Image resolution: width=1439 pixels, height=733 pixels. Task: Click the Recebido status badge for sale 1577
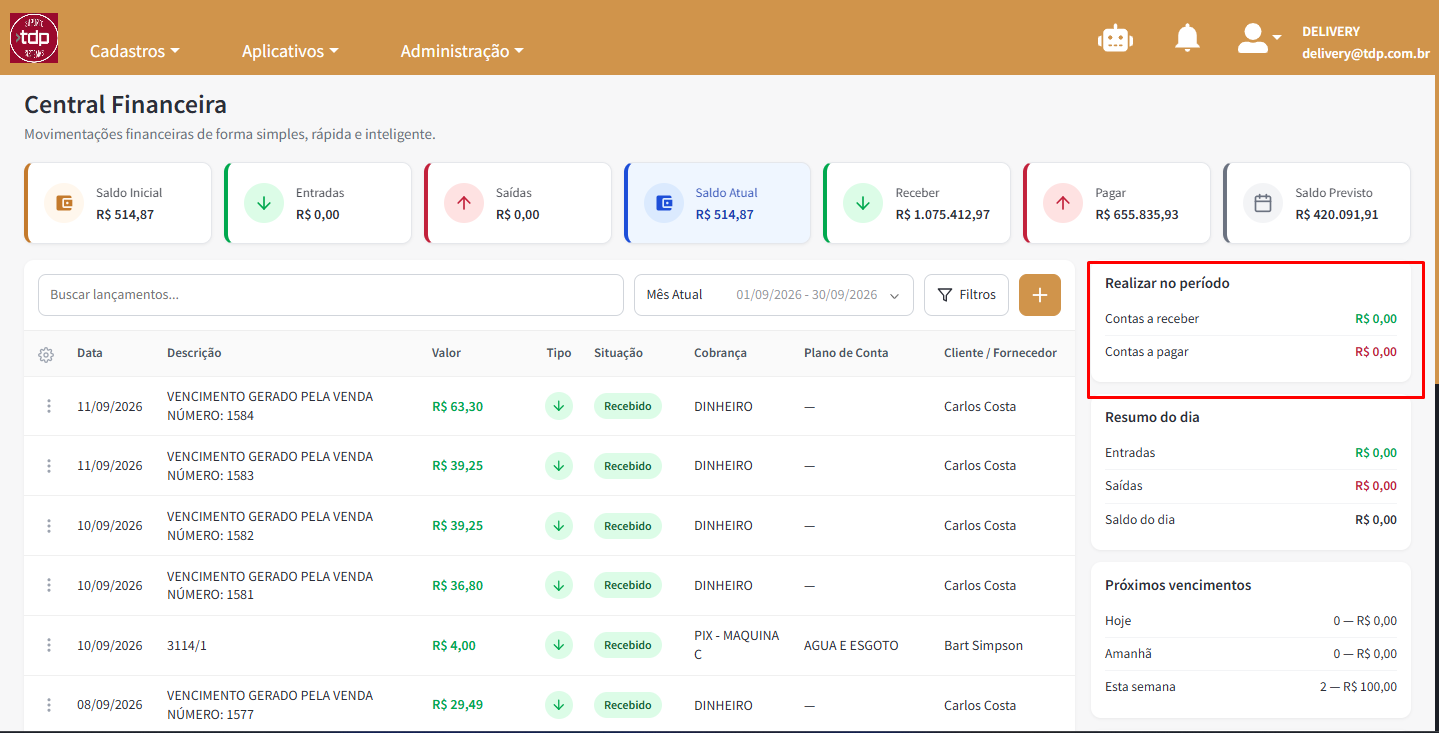[x=628, y=705]
